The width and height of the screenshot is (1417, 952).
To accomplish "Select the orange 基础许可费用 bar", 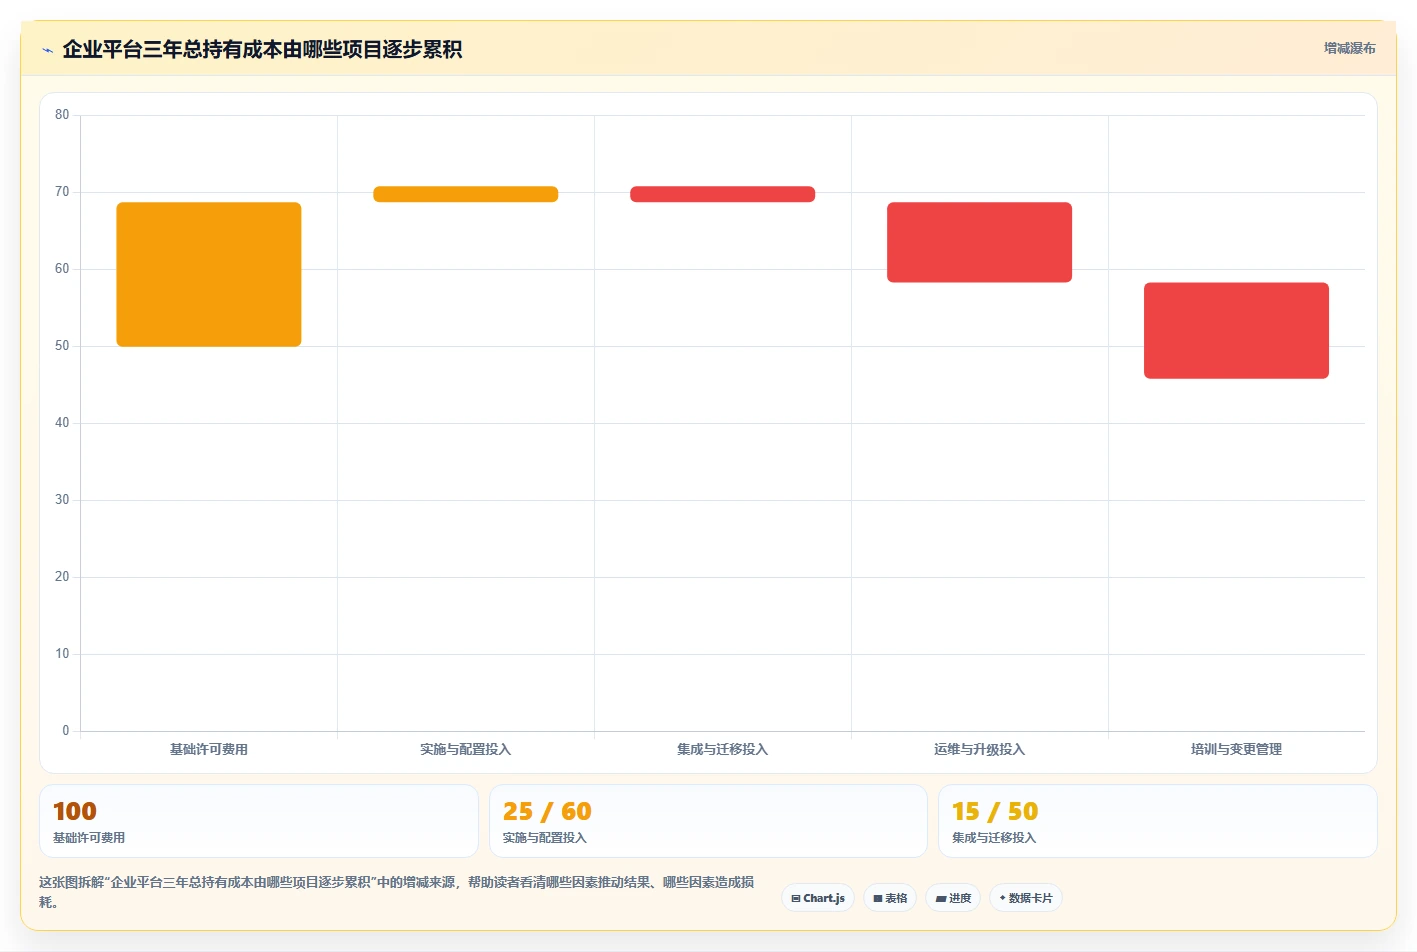I will point(209,274).
